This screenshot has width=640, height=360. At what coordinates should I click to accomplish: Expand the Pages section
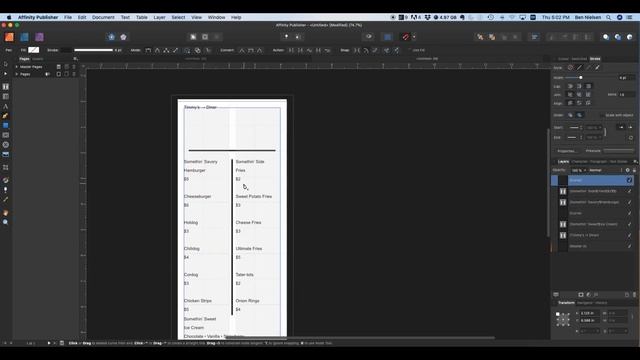[17, 74]
